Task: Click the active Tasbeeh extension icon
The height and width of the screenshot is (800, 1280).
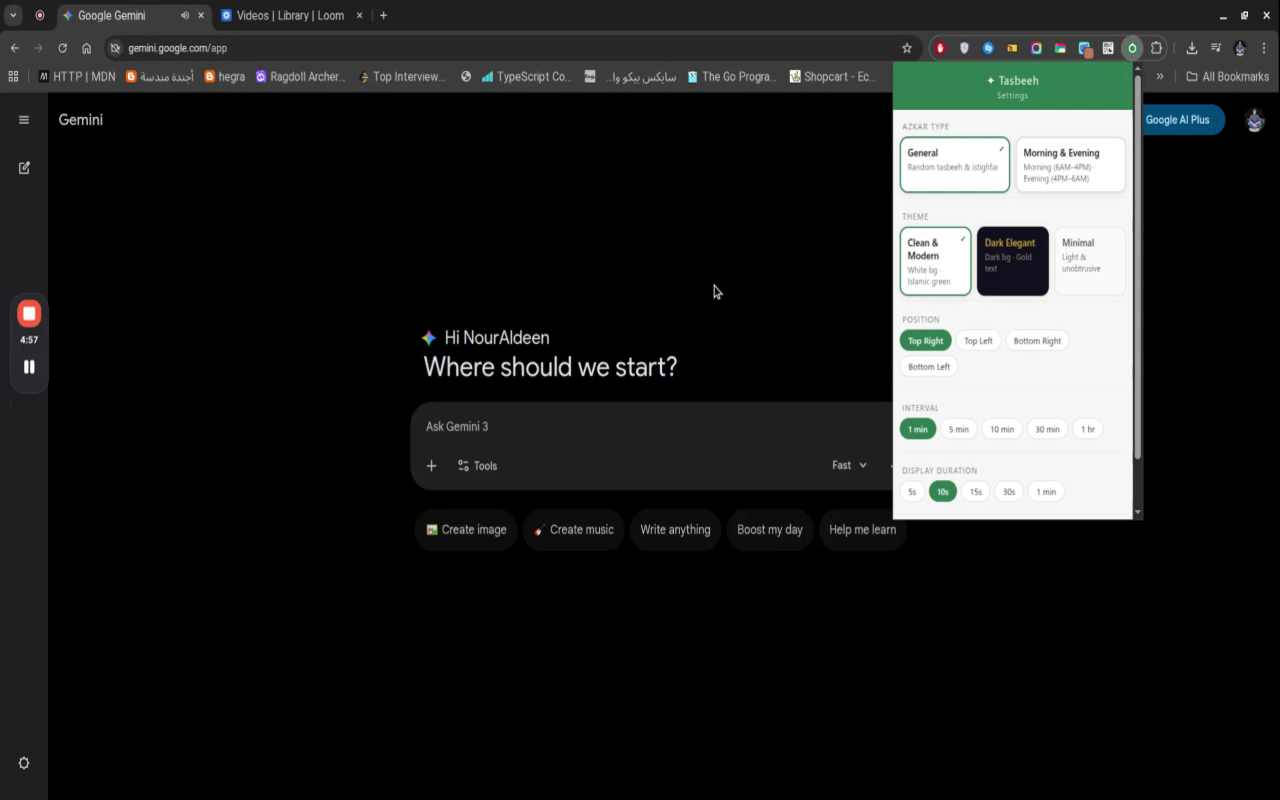Action: click(1132, 48)
